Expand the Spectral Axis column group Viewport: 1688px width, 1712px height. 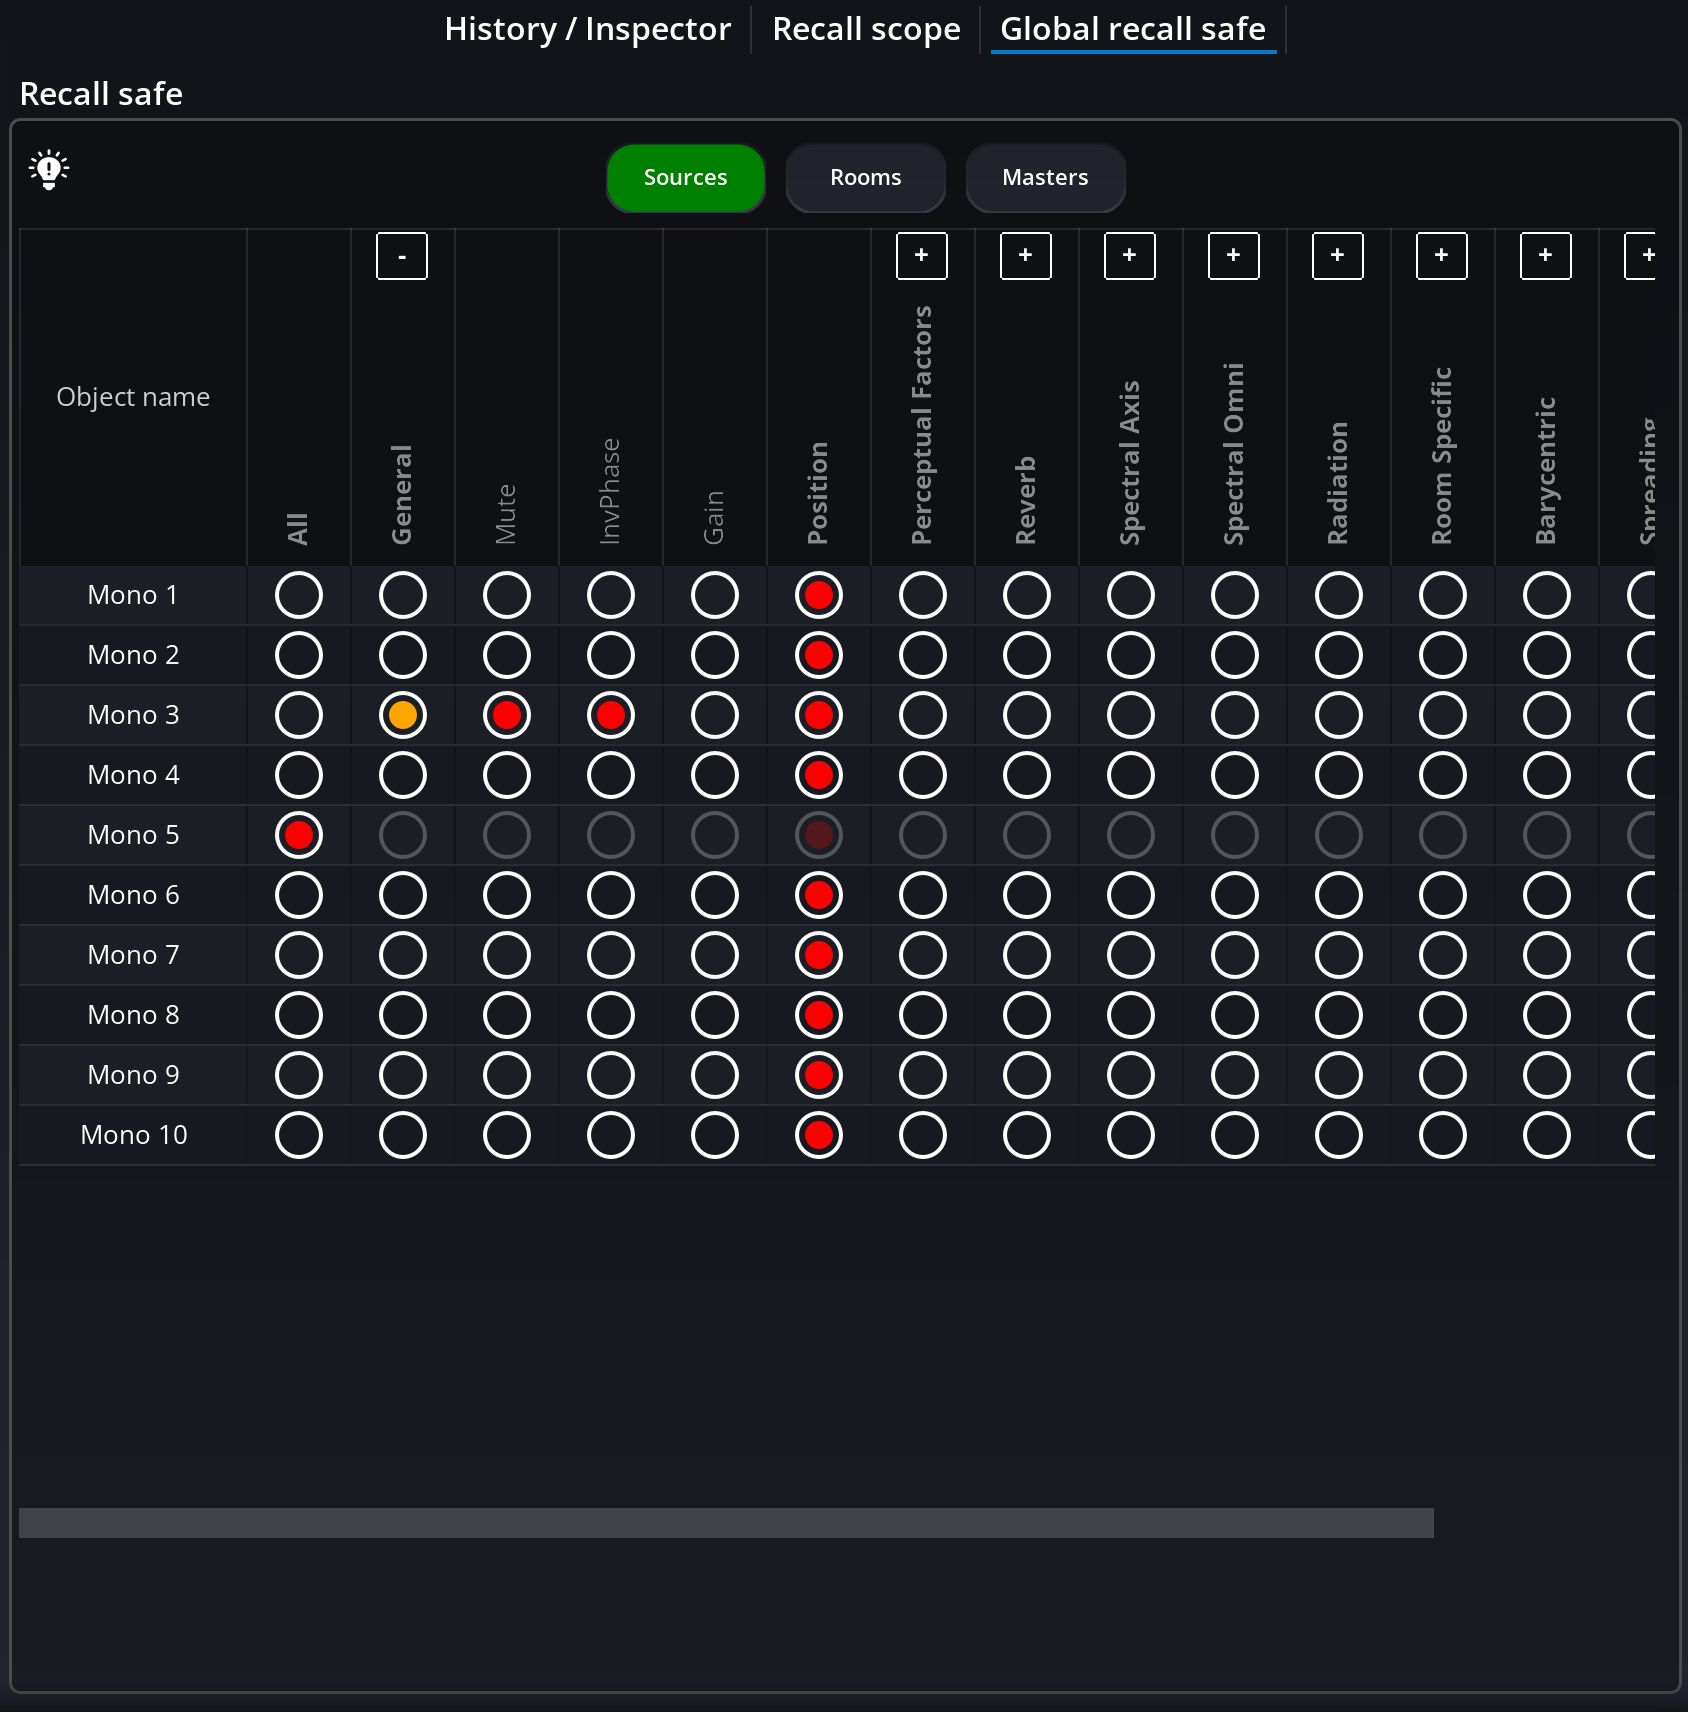1130,256
